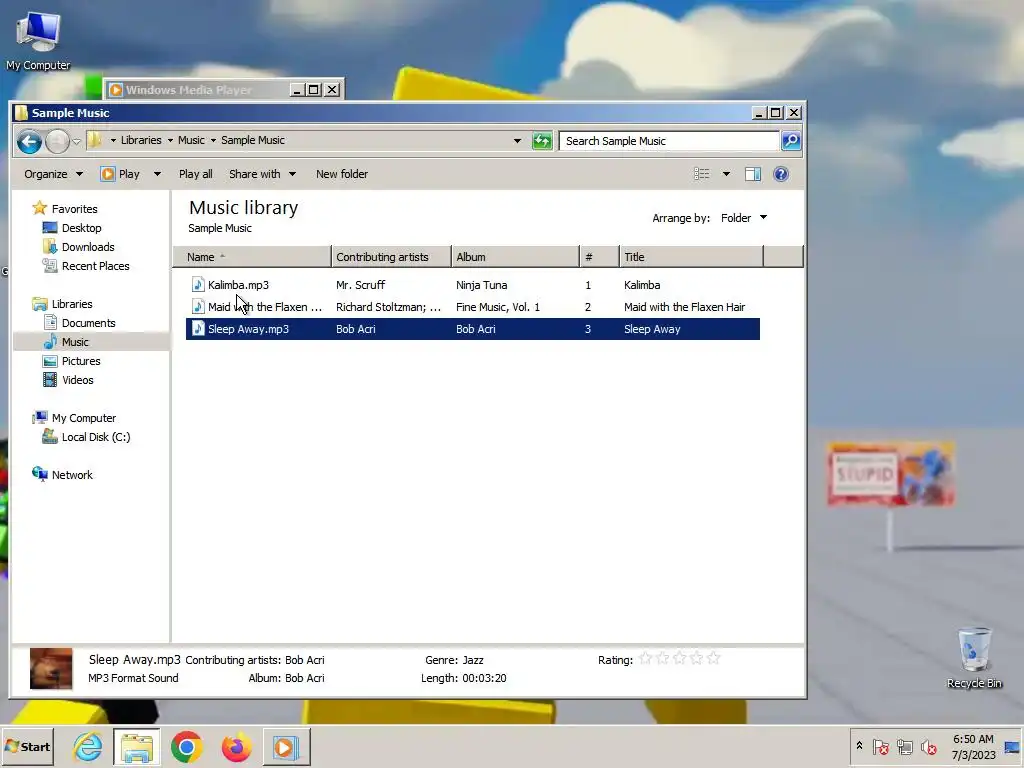The image size is (1024, 768).
Task: Show hidden tray icons arrow
Action: pos(859,745)
